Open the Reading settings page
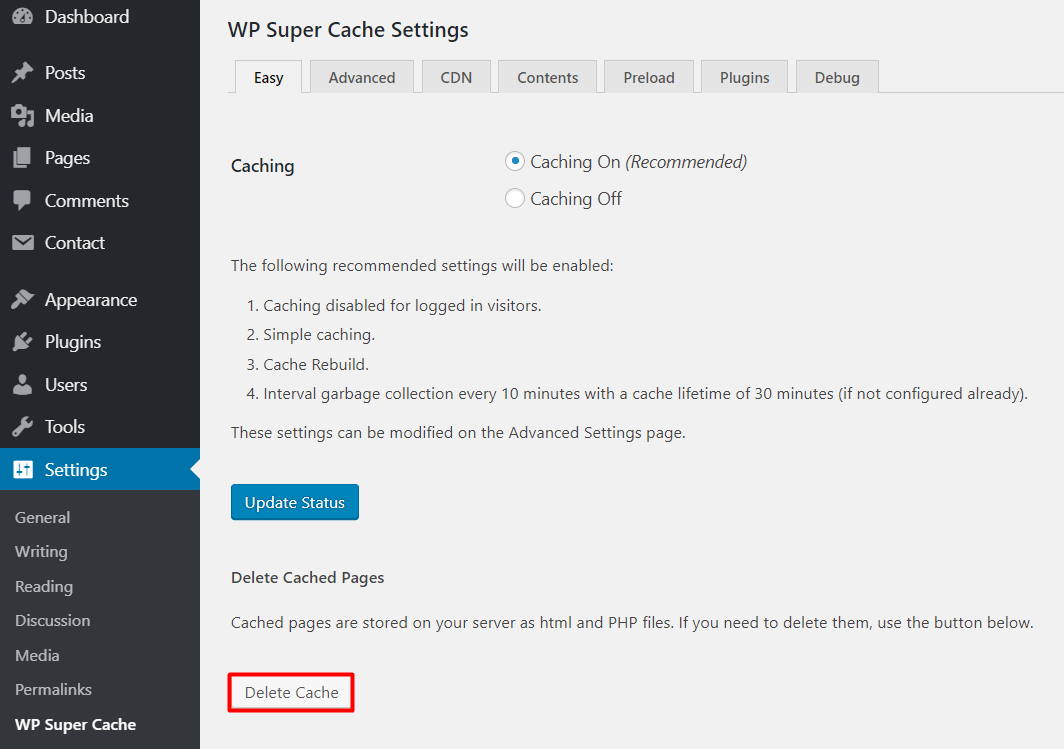This screenshot has width=1064, height=749. pyautogui.click(x=43, y=586)
